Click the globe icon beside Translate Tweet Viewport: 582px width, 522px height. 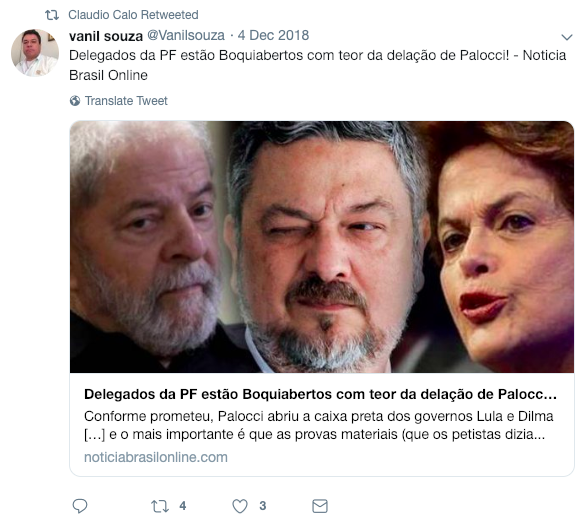tap(75, 101)
